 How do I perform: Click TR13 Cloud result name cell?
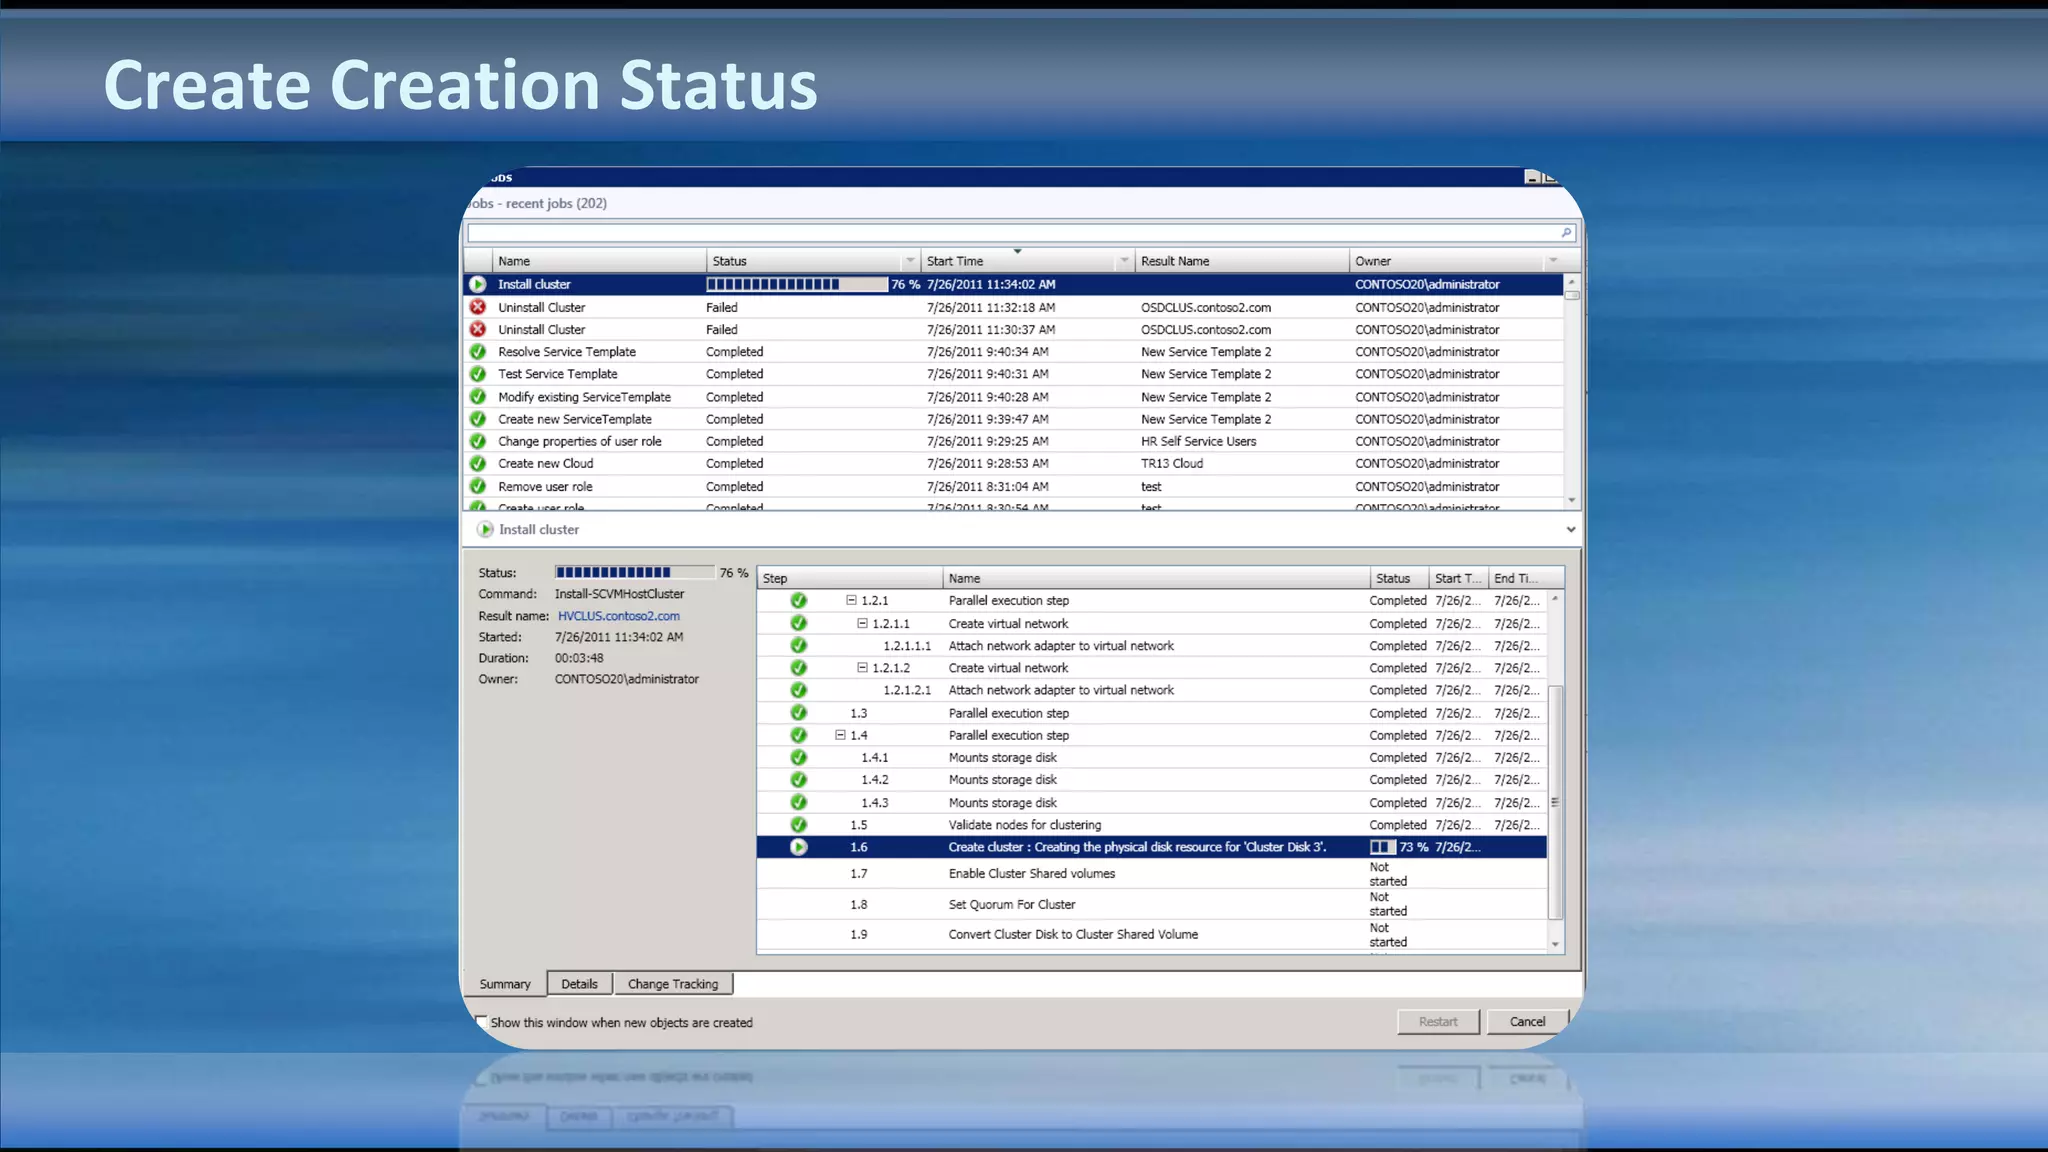pos(1172,464)
